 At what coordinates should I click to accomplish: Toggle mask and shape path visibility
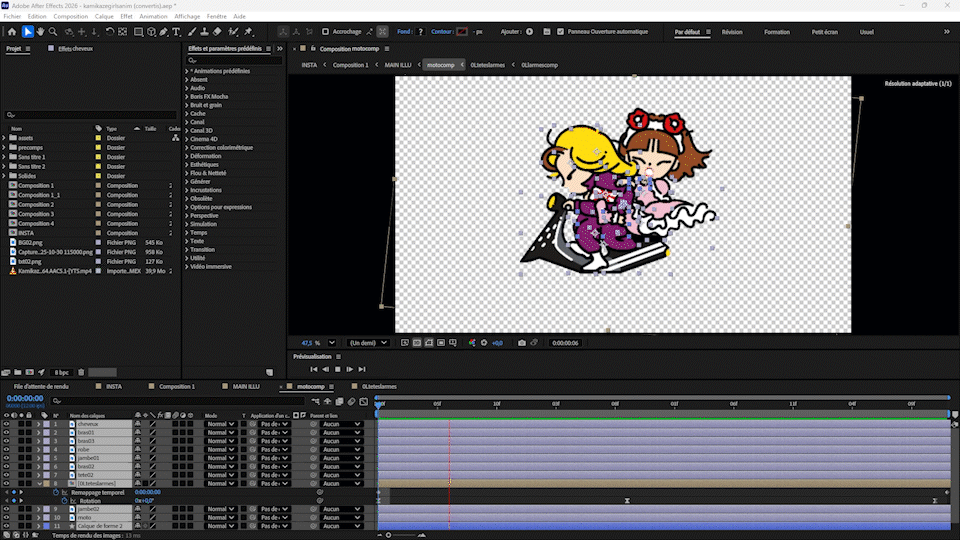[429, 343]
